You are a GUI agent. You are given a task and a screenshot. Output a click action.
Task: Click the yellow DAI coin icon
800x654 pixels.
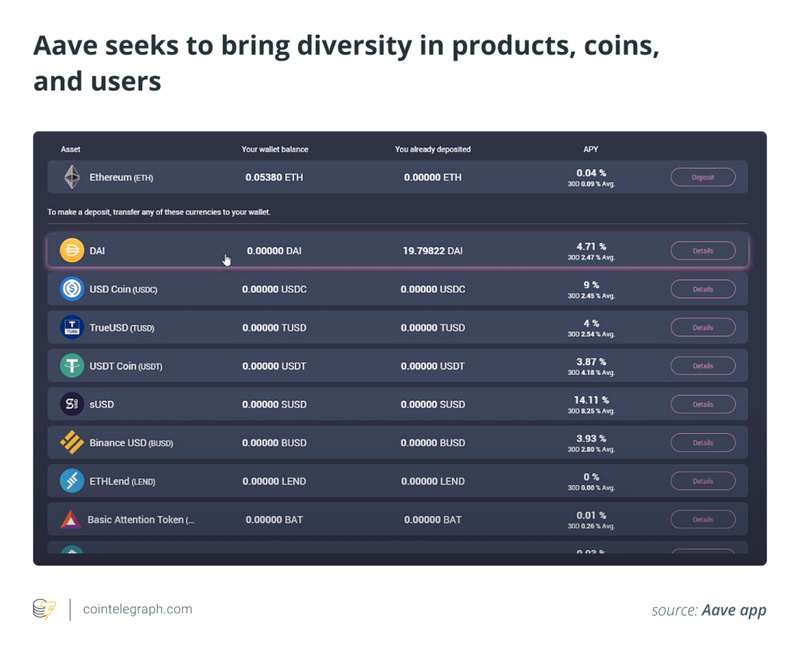point(71,251)
